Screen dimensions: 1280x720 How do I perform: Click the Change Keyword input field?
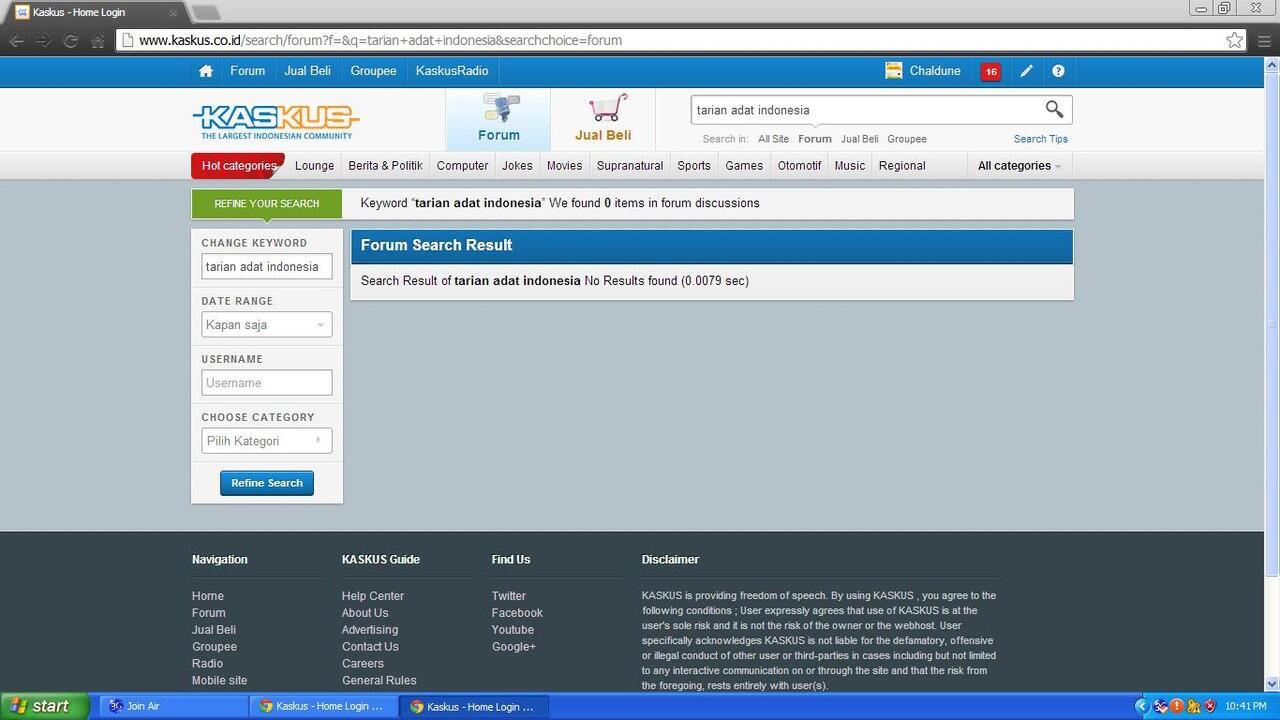266,267
